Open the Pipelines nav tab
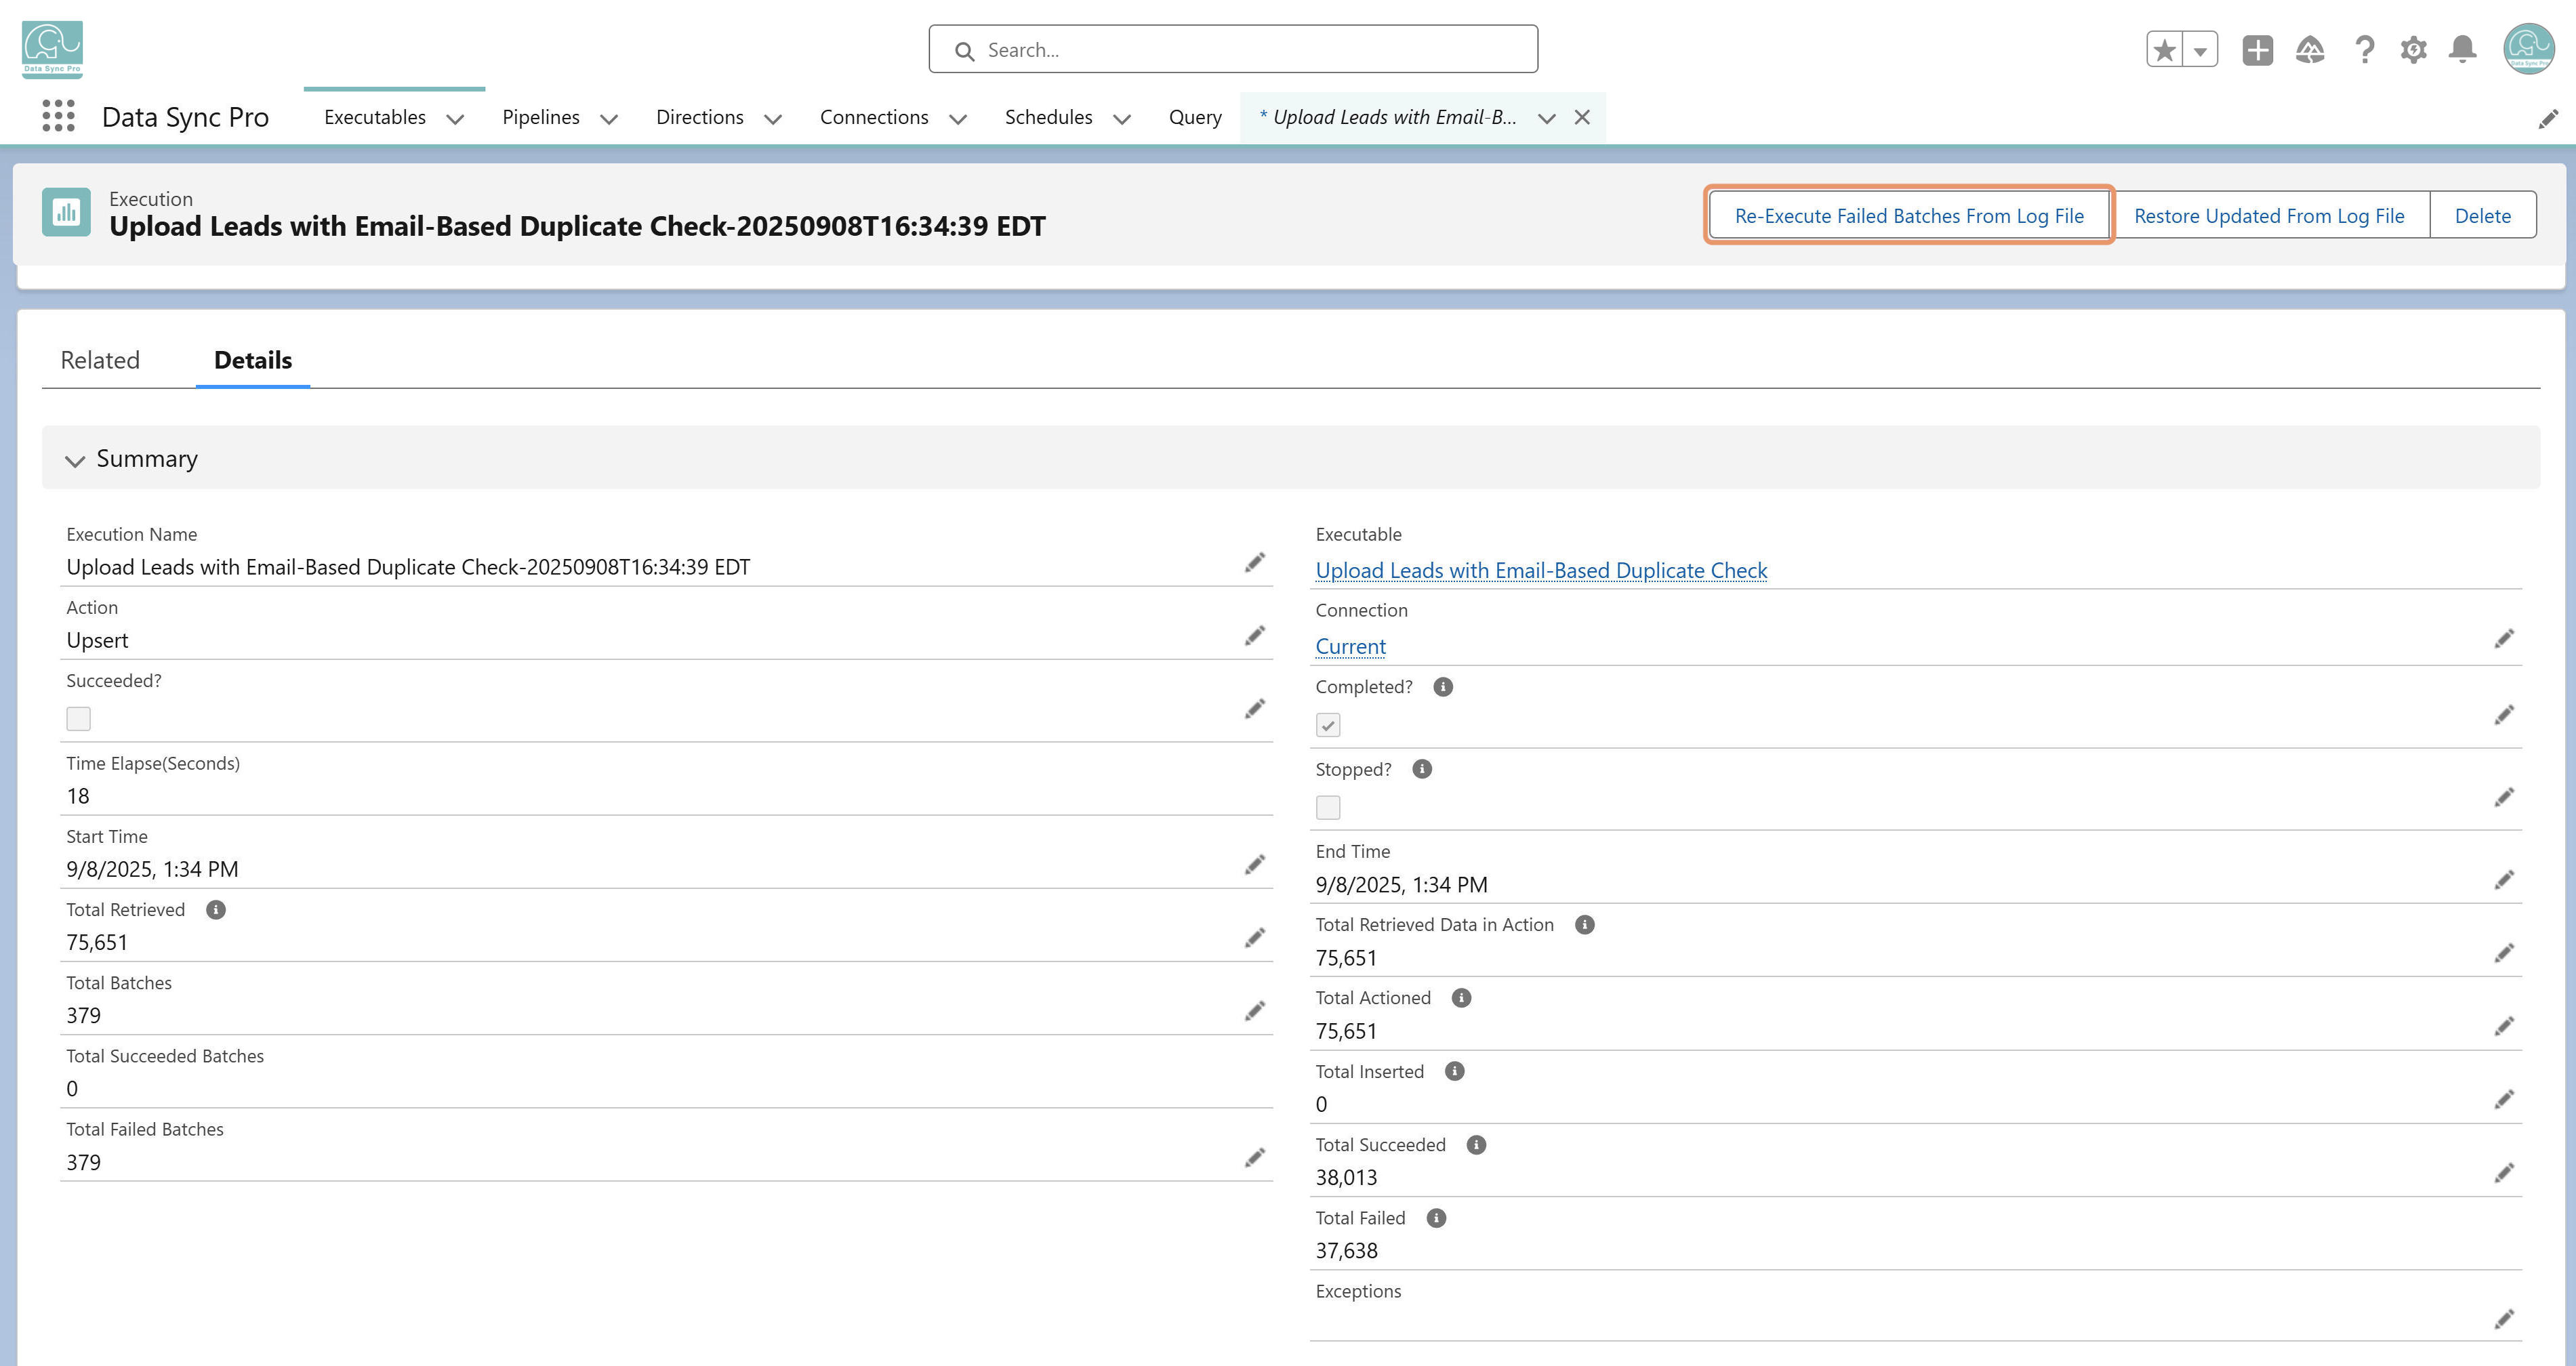This screenshot has height=1366, width=2576. (x=541, y=117)
